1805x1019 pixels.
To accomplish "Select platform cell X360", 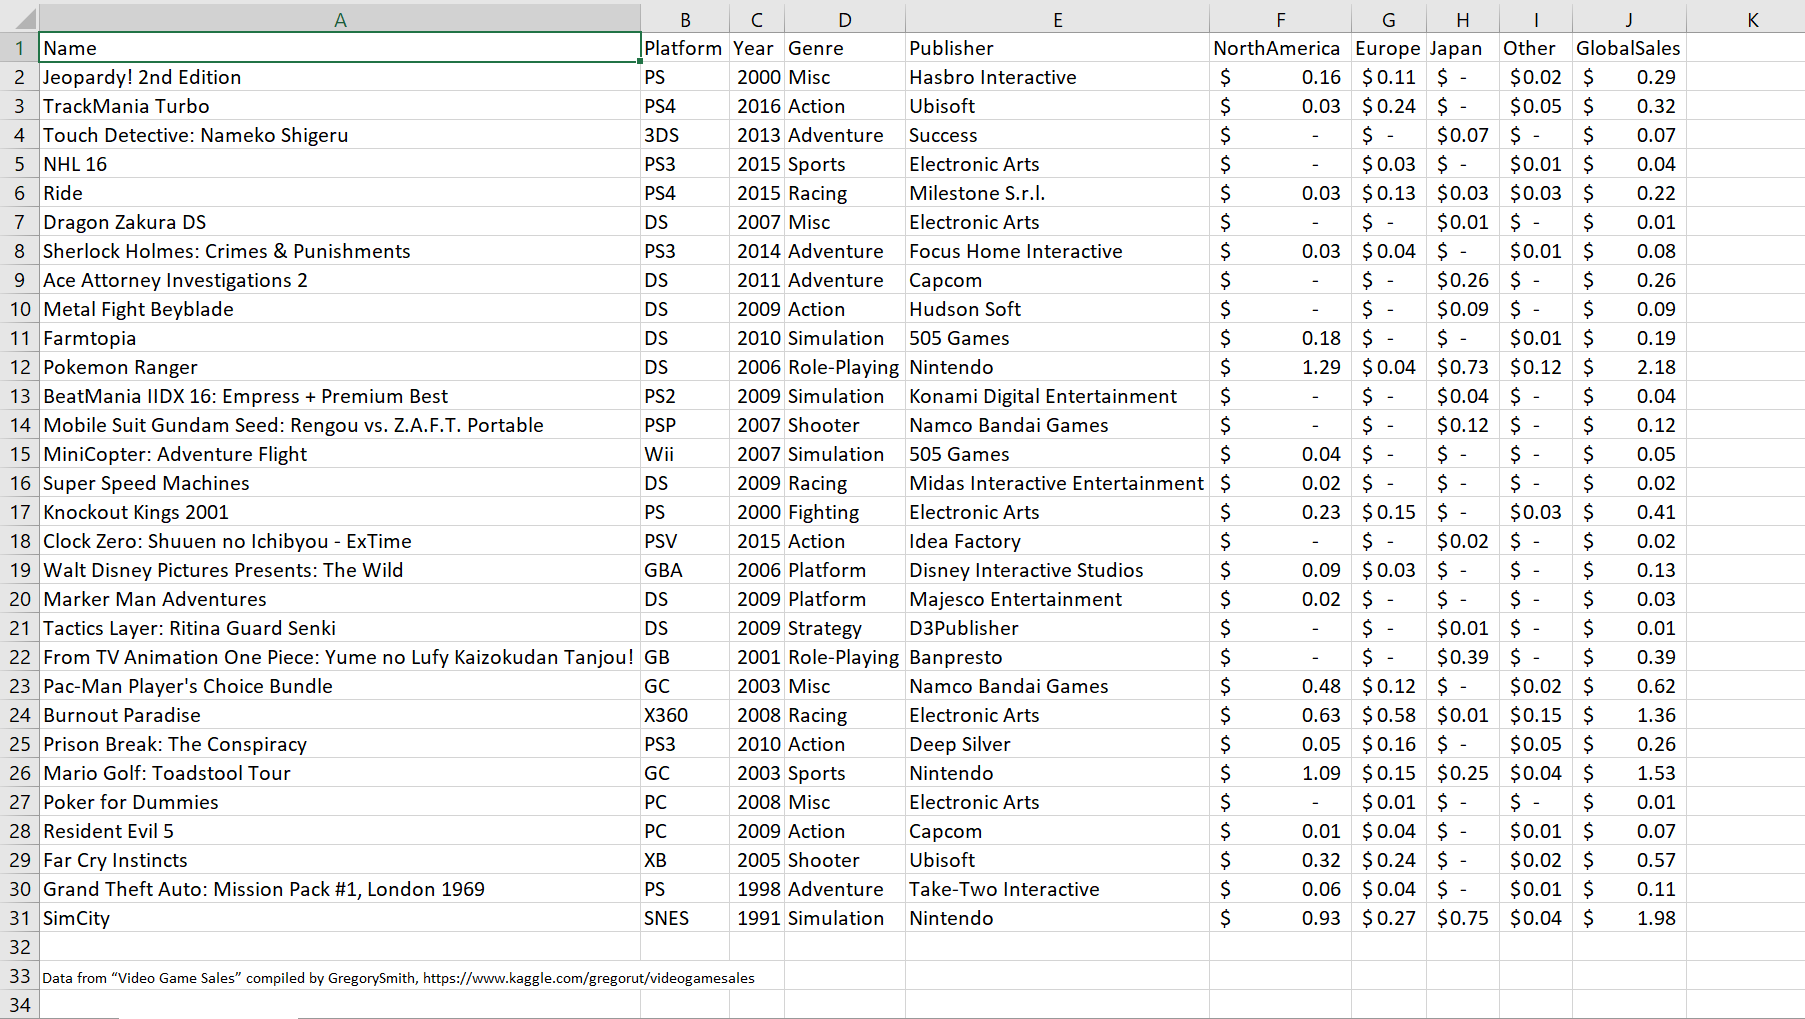I will click(685, 715).
